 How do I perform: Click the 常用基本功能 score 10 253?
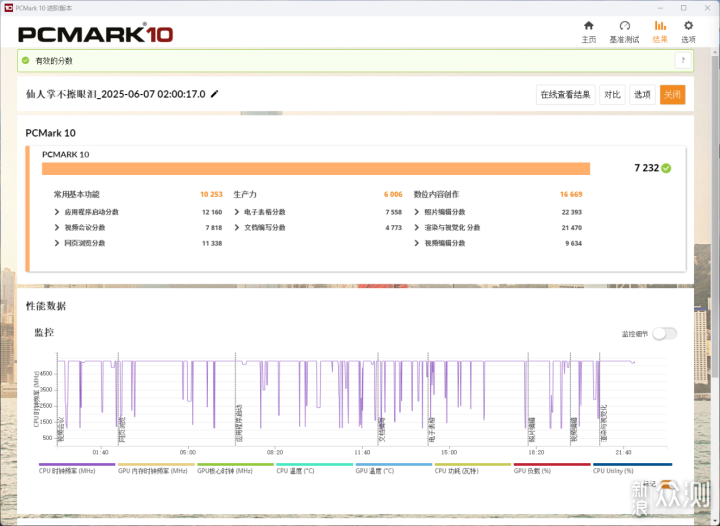click(211, 195)
